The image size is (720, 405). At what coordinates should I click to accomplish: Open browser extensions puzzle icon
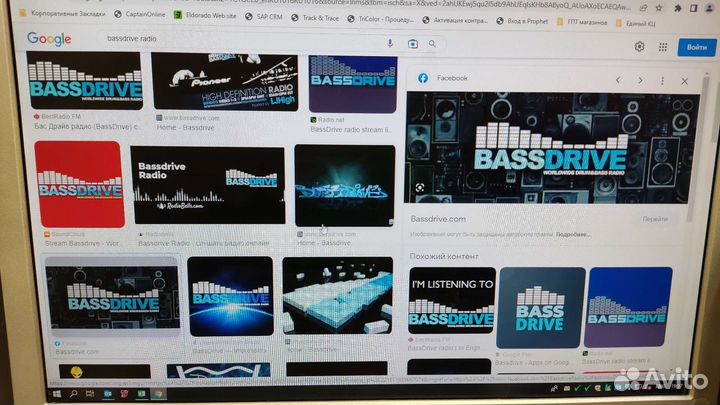[x=677, y=8]
